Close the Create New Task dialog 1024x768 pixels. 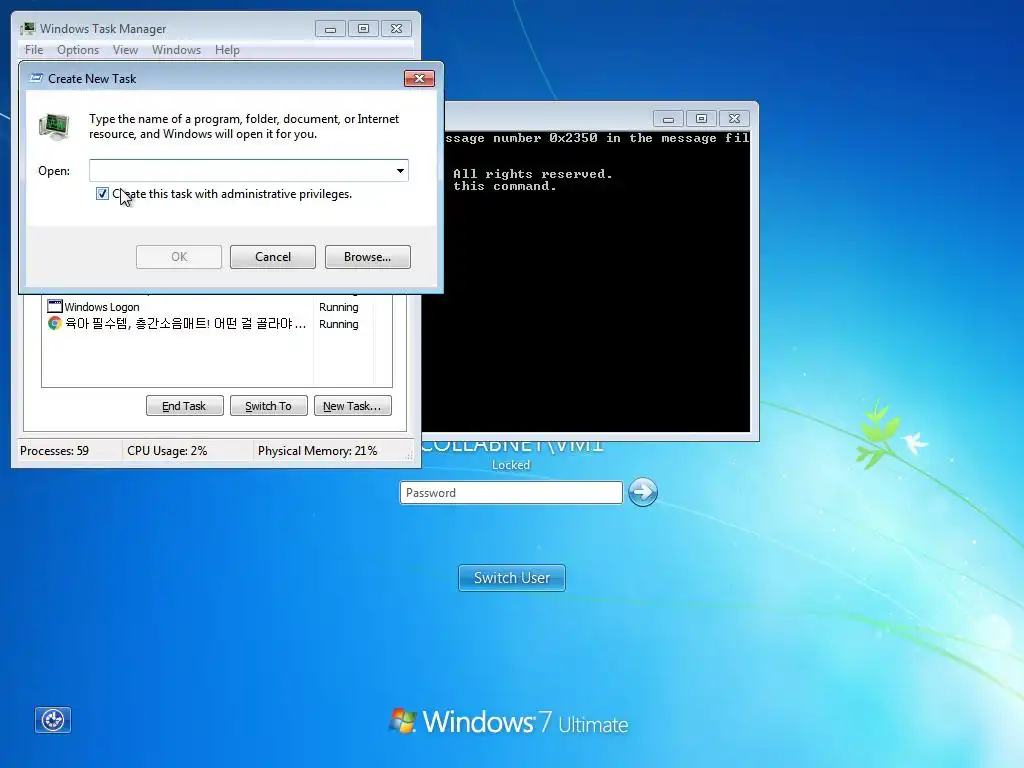(x=419, y=78)
